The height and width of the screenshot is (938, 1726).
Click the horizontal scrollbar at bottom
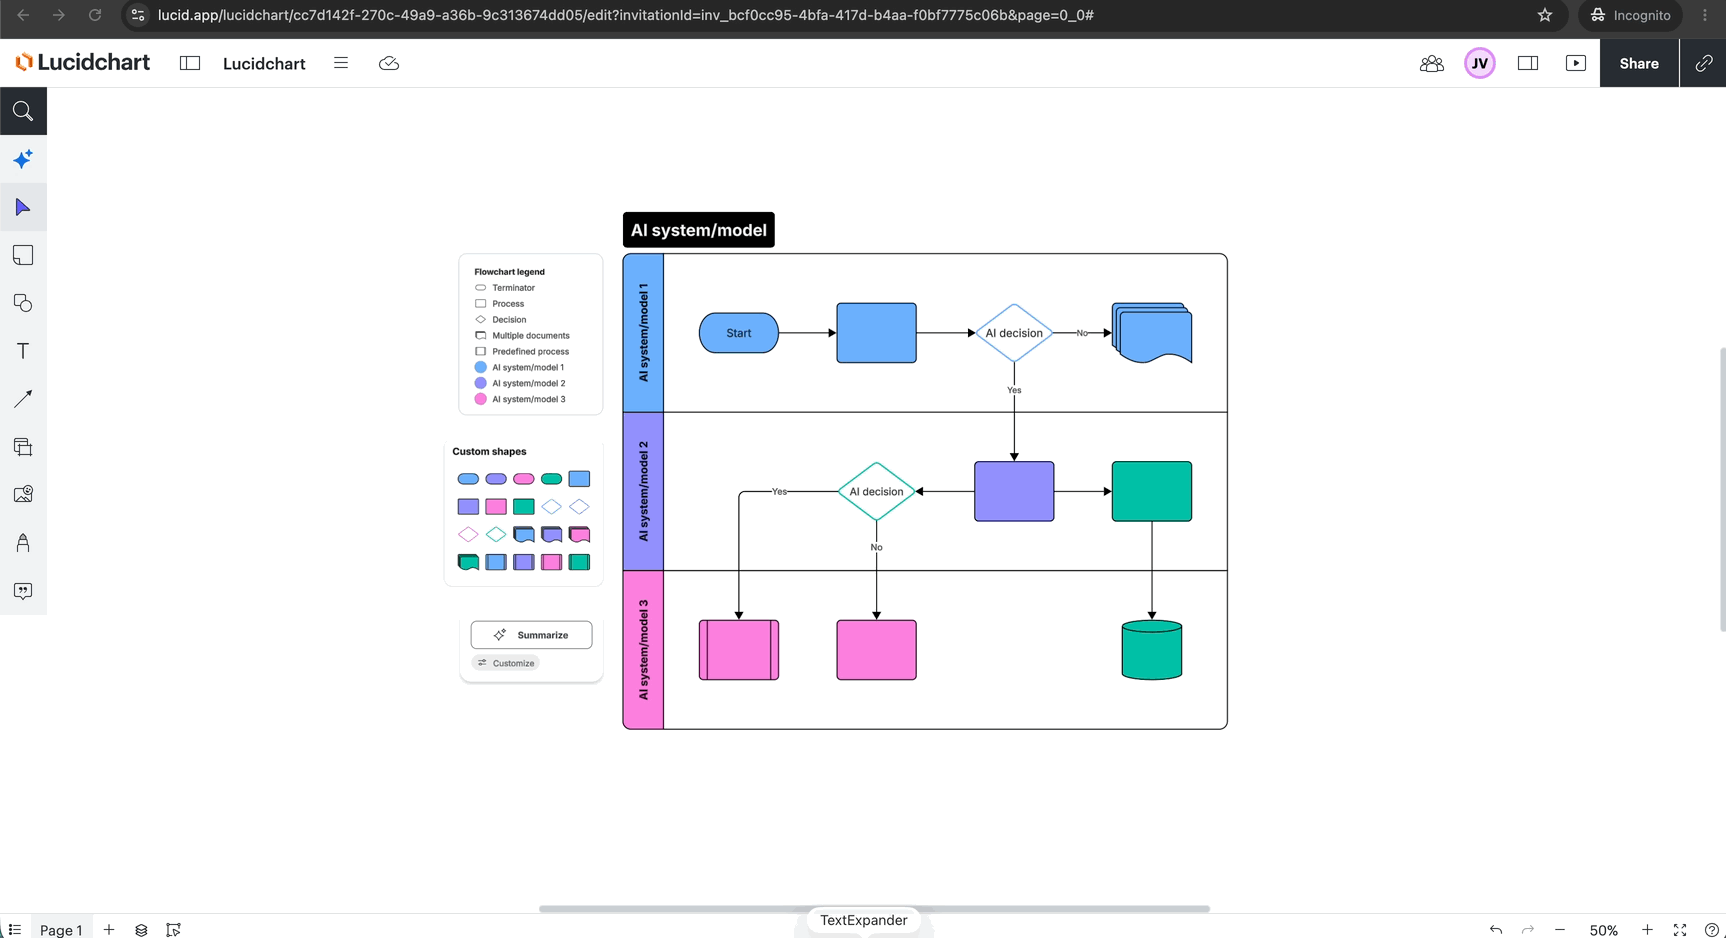click(874, 909)
